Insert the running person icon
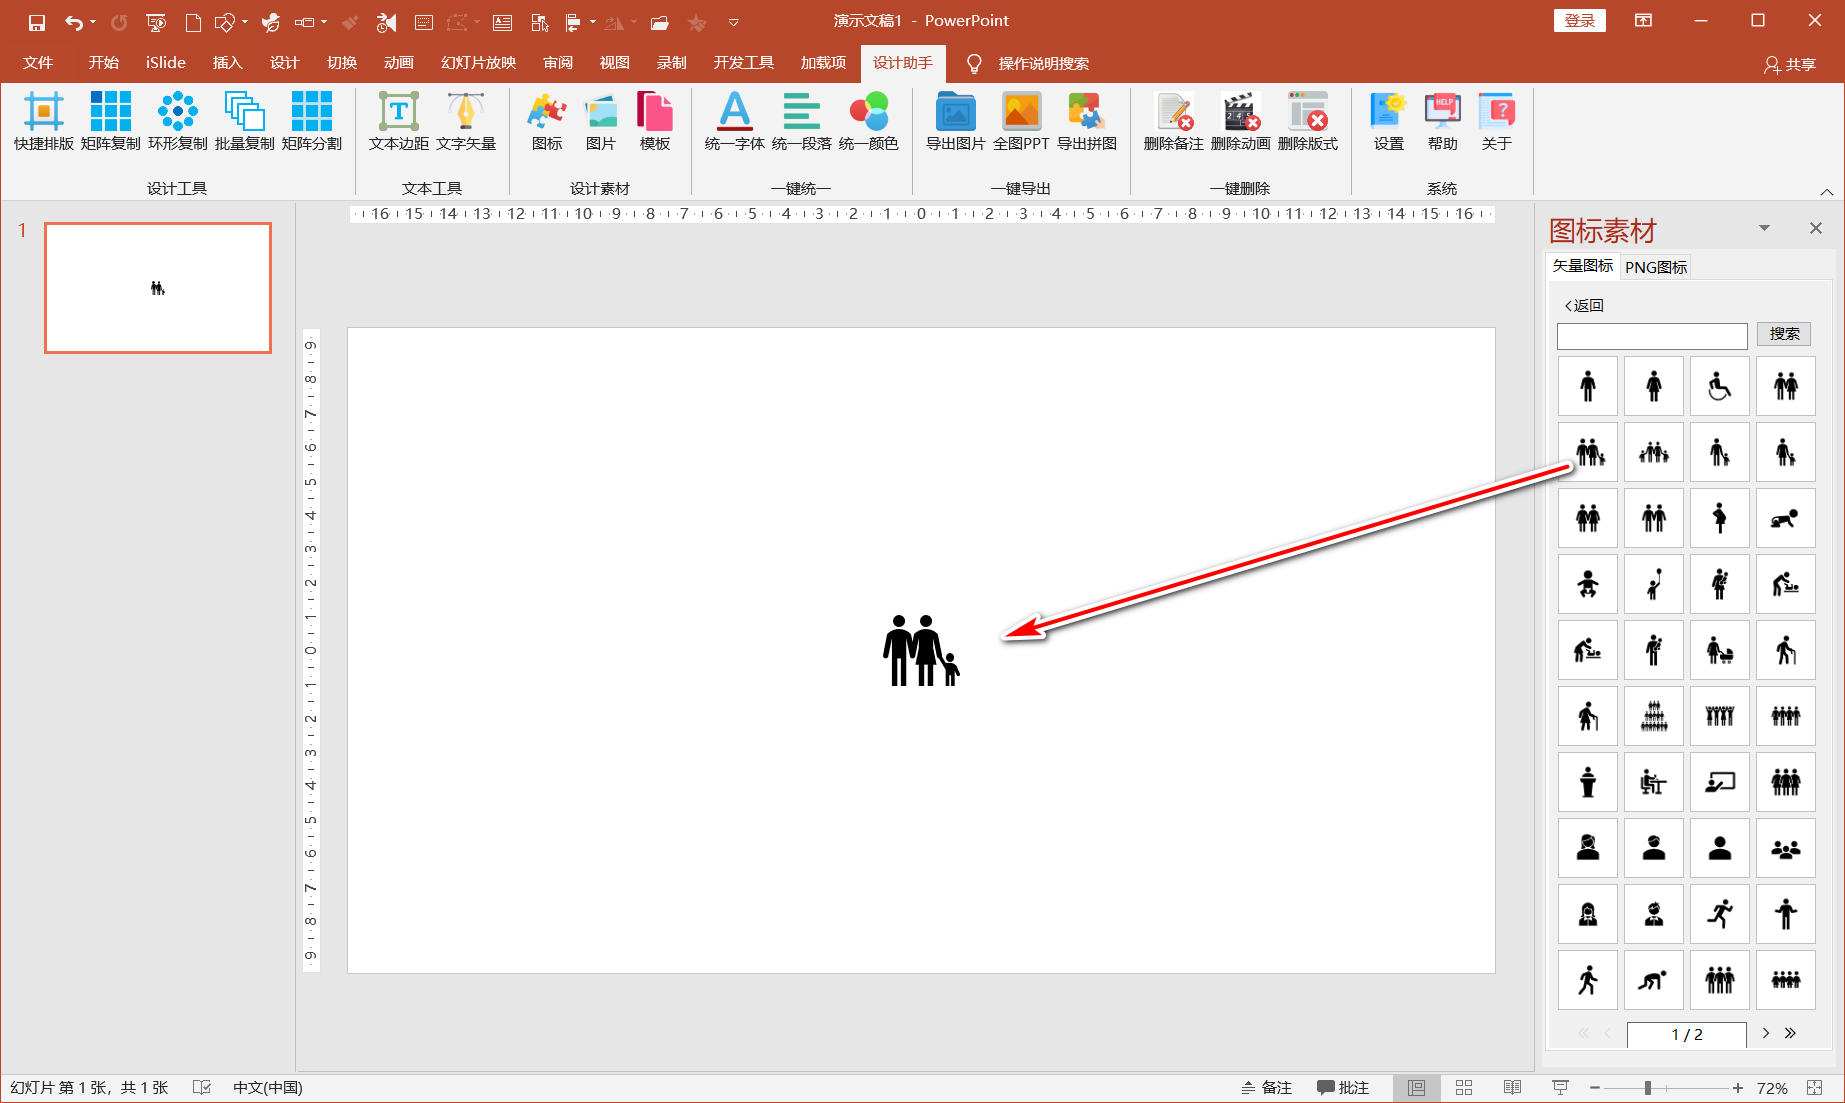 [x=1720, y=914]
